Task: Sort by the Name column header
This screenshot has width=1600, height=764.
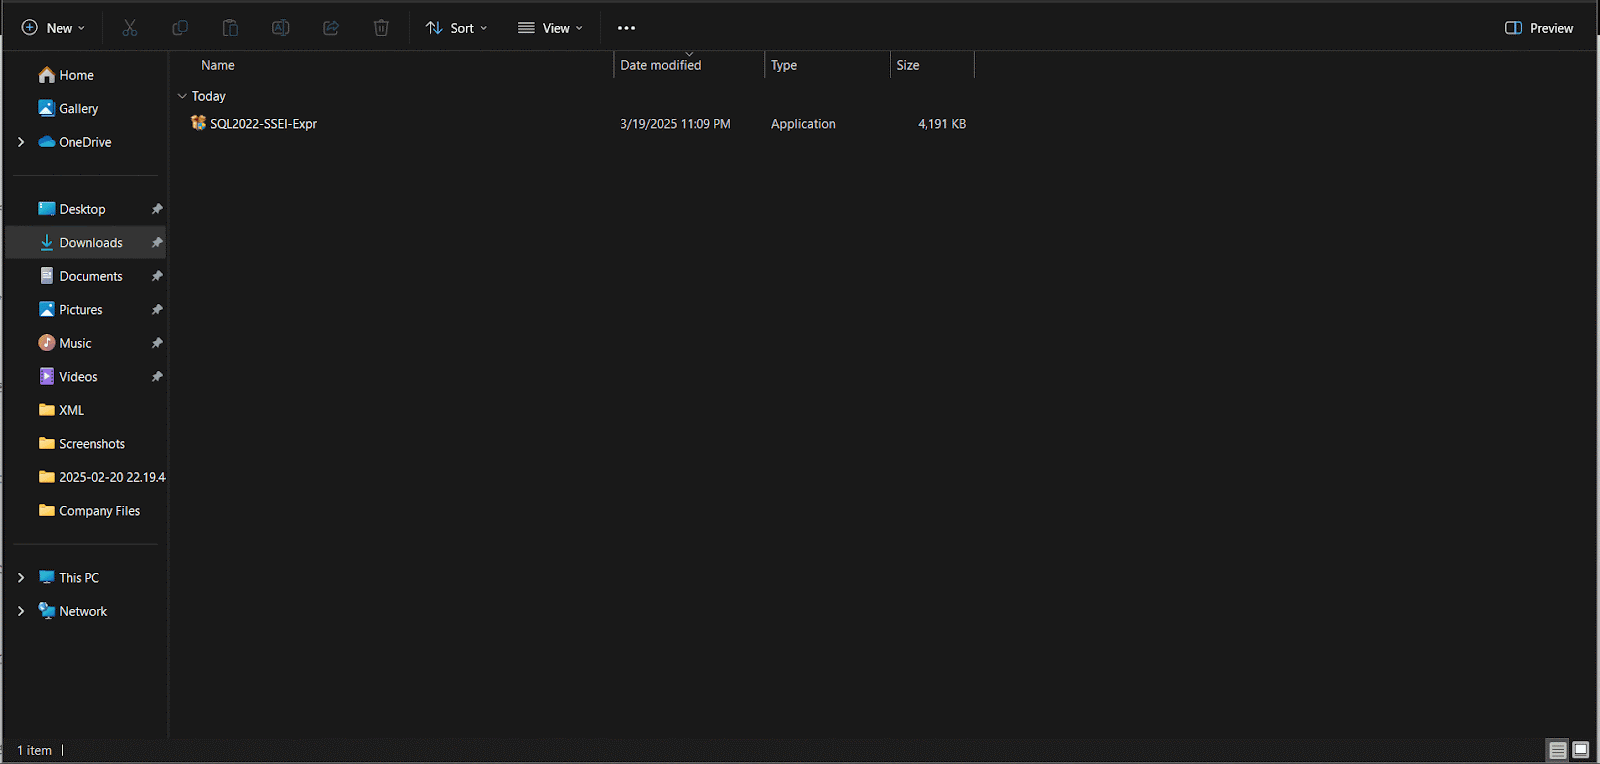Action: 218,65
